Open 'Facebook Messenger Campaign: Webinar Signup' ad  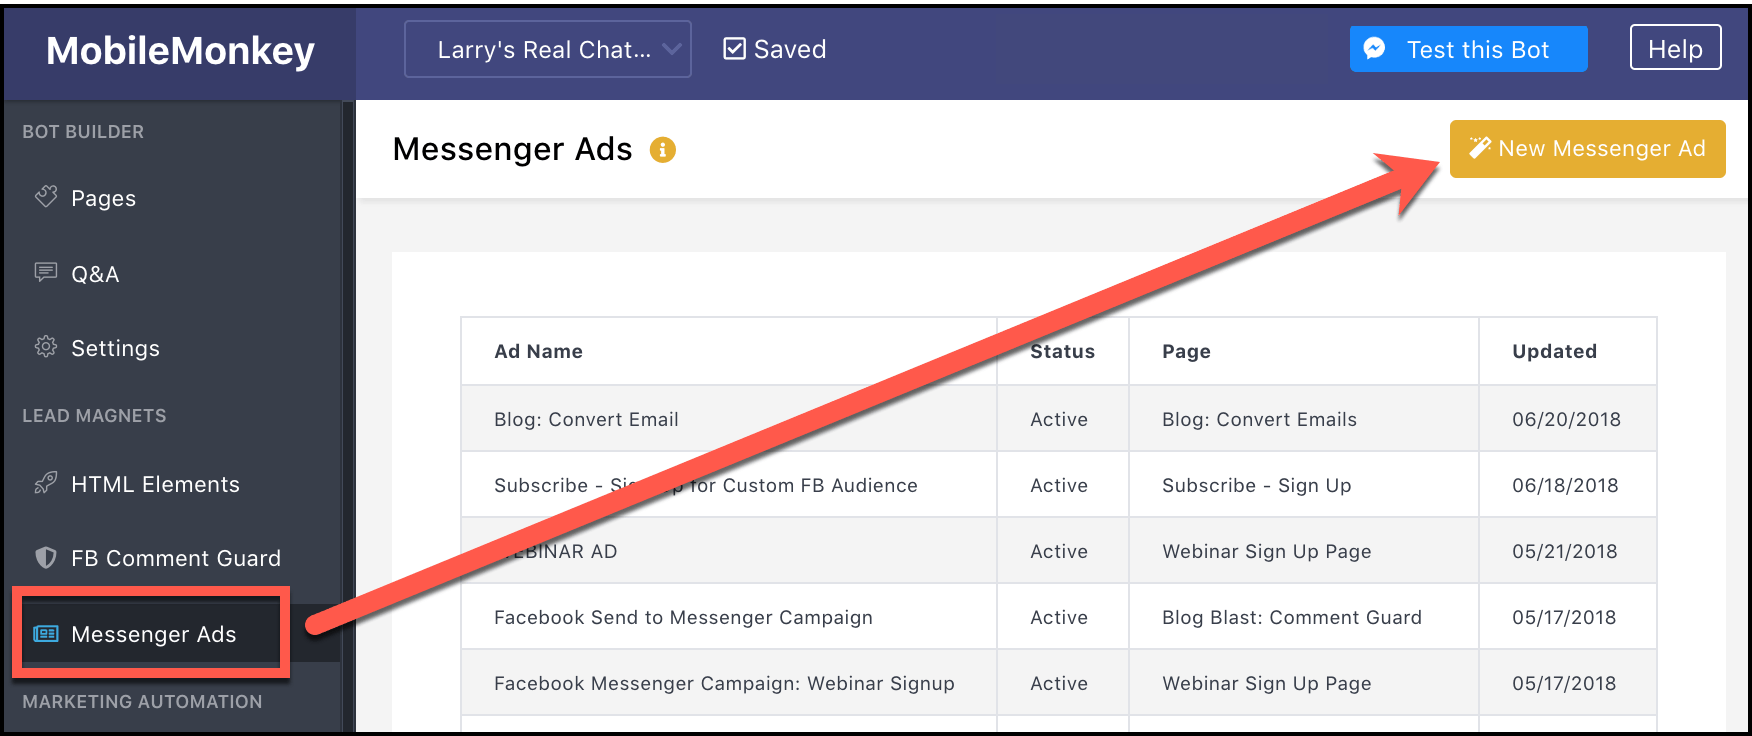724,683
